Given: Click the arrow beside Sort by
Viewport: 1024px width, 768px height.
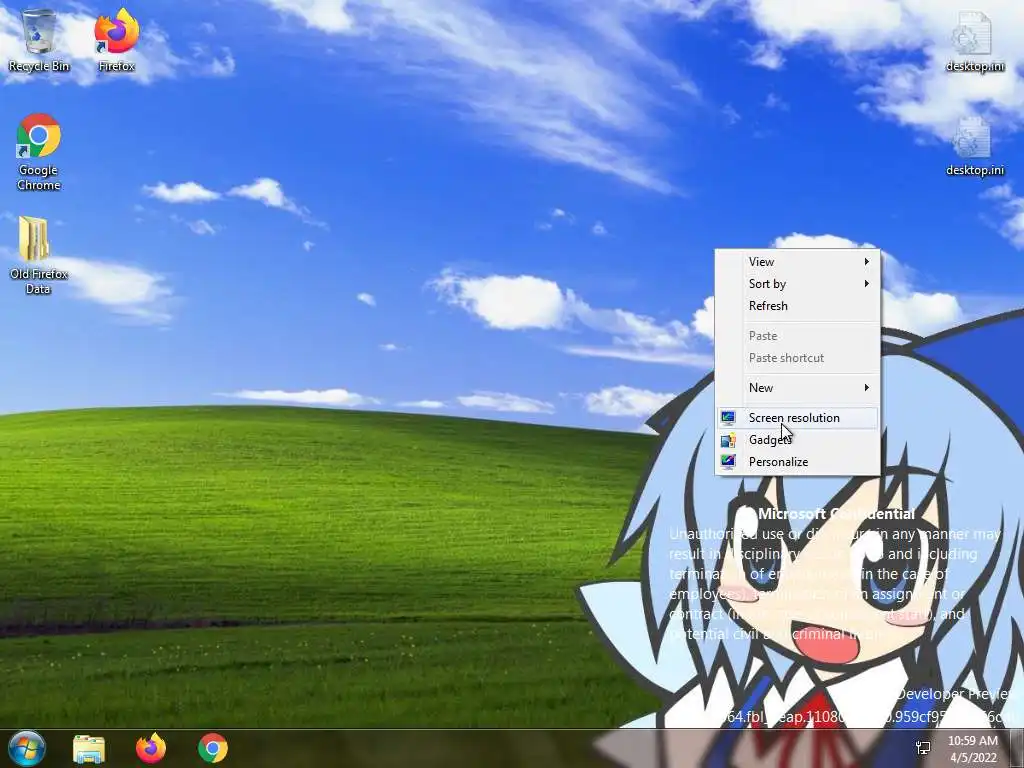Looking at the screenshot, I should coord(867,284).
